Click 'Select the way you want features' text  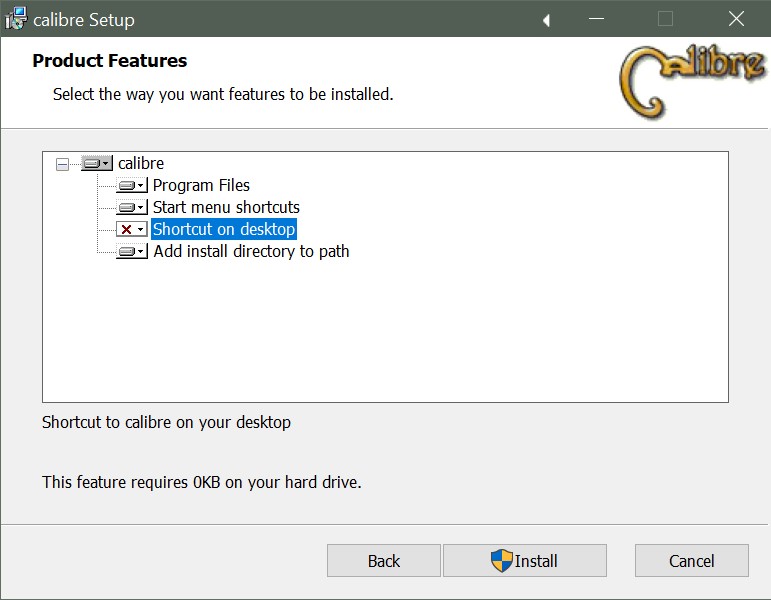tap(223, 94)
